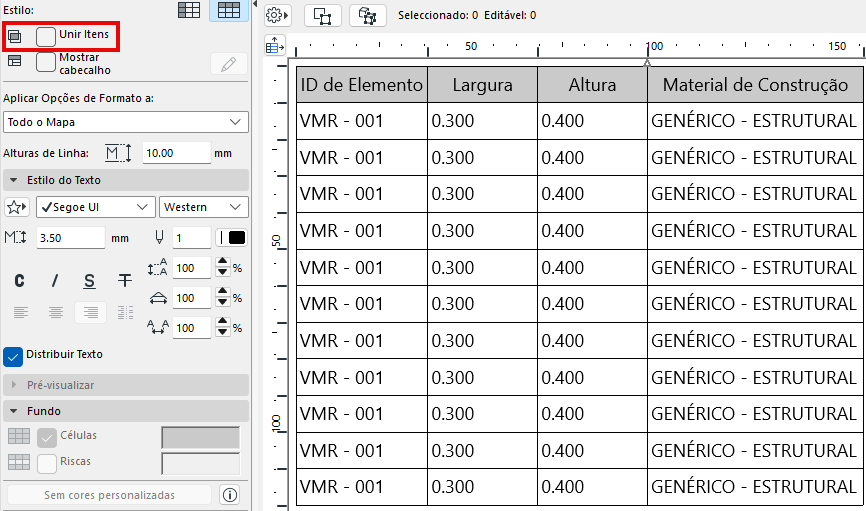Toggle strikethrough text formatting

pyautogui.click(x=125, y=281)
